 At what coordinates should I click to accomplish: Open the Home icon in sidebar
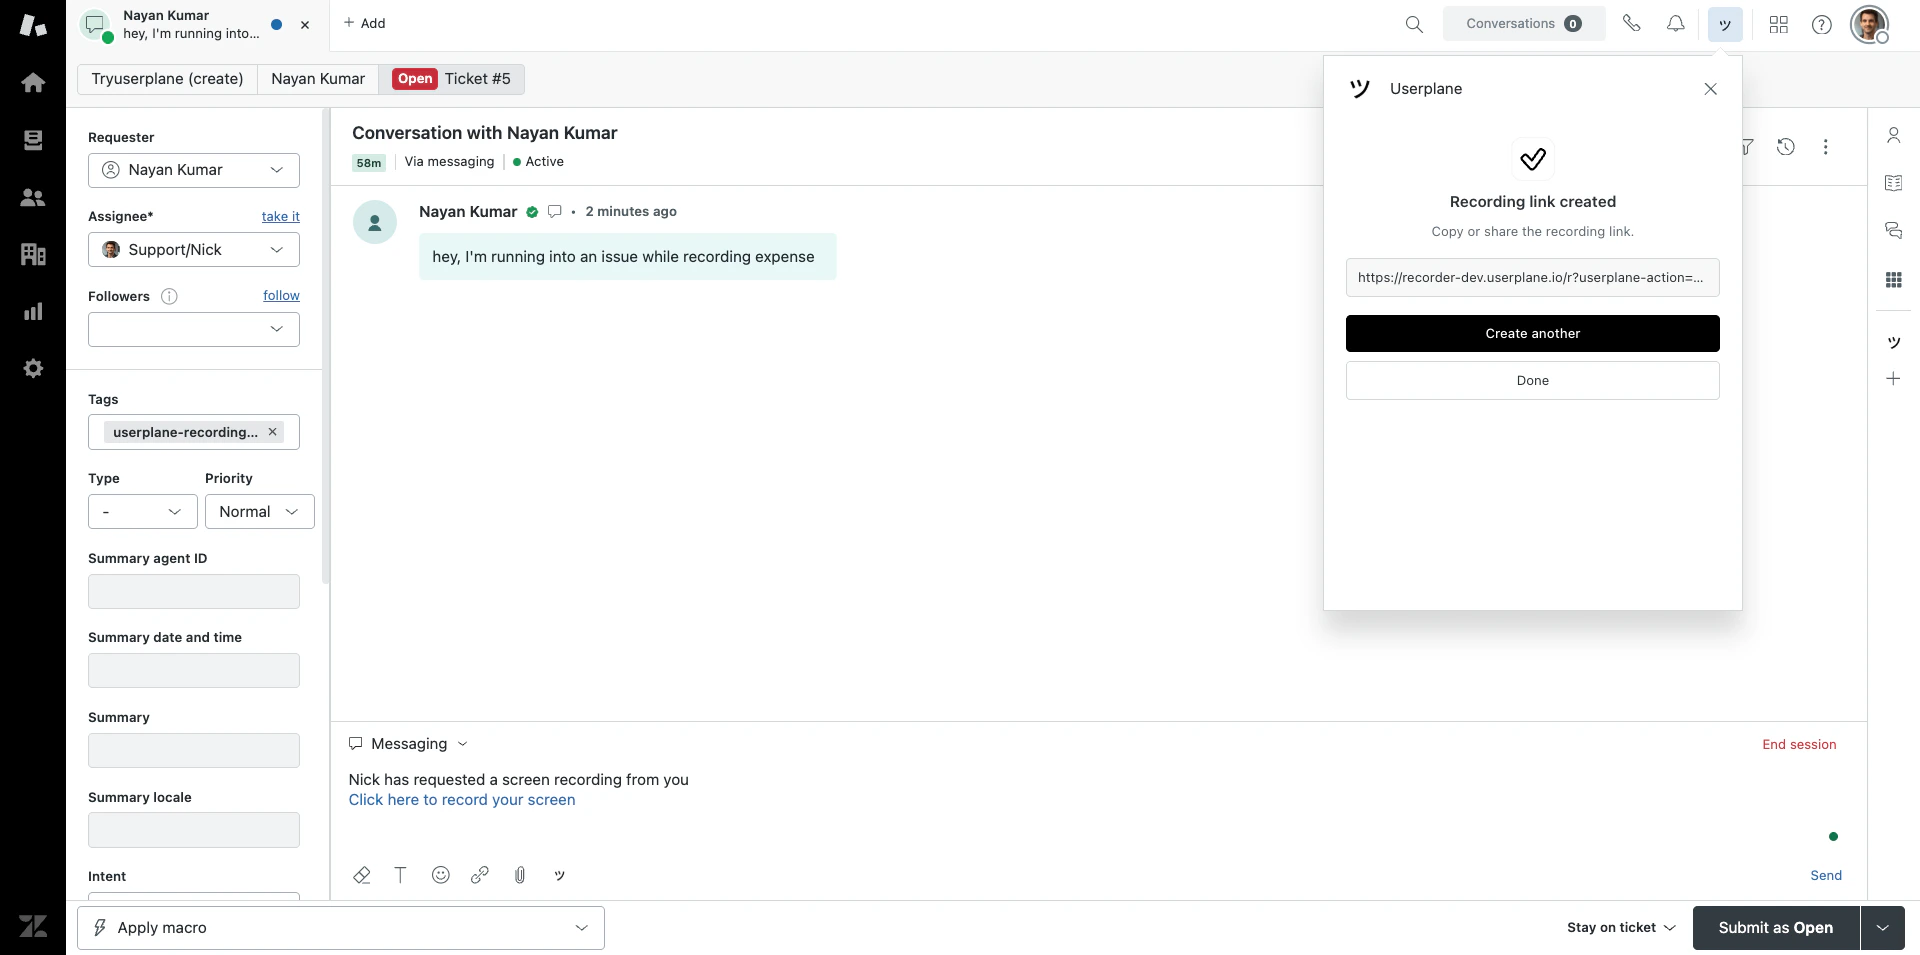point(33,82)
